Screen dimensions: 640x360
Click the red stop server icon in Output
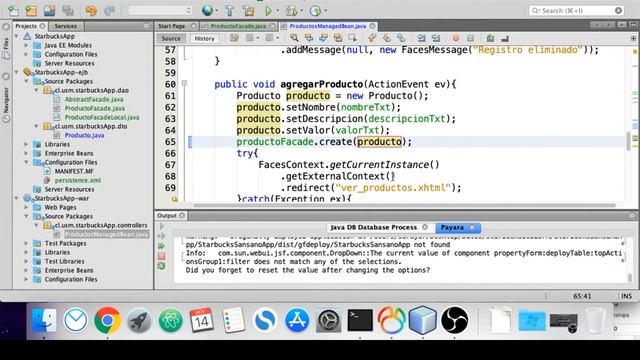pos(162,256)
